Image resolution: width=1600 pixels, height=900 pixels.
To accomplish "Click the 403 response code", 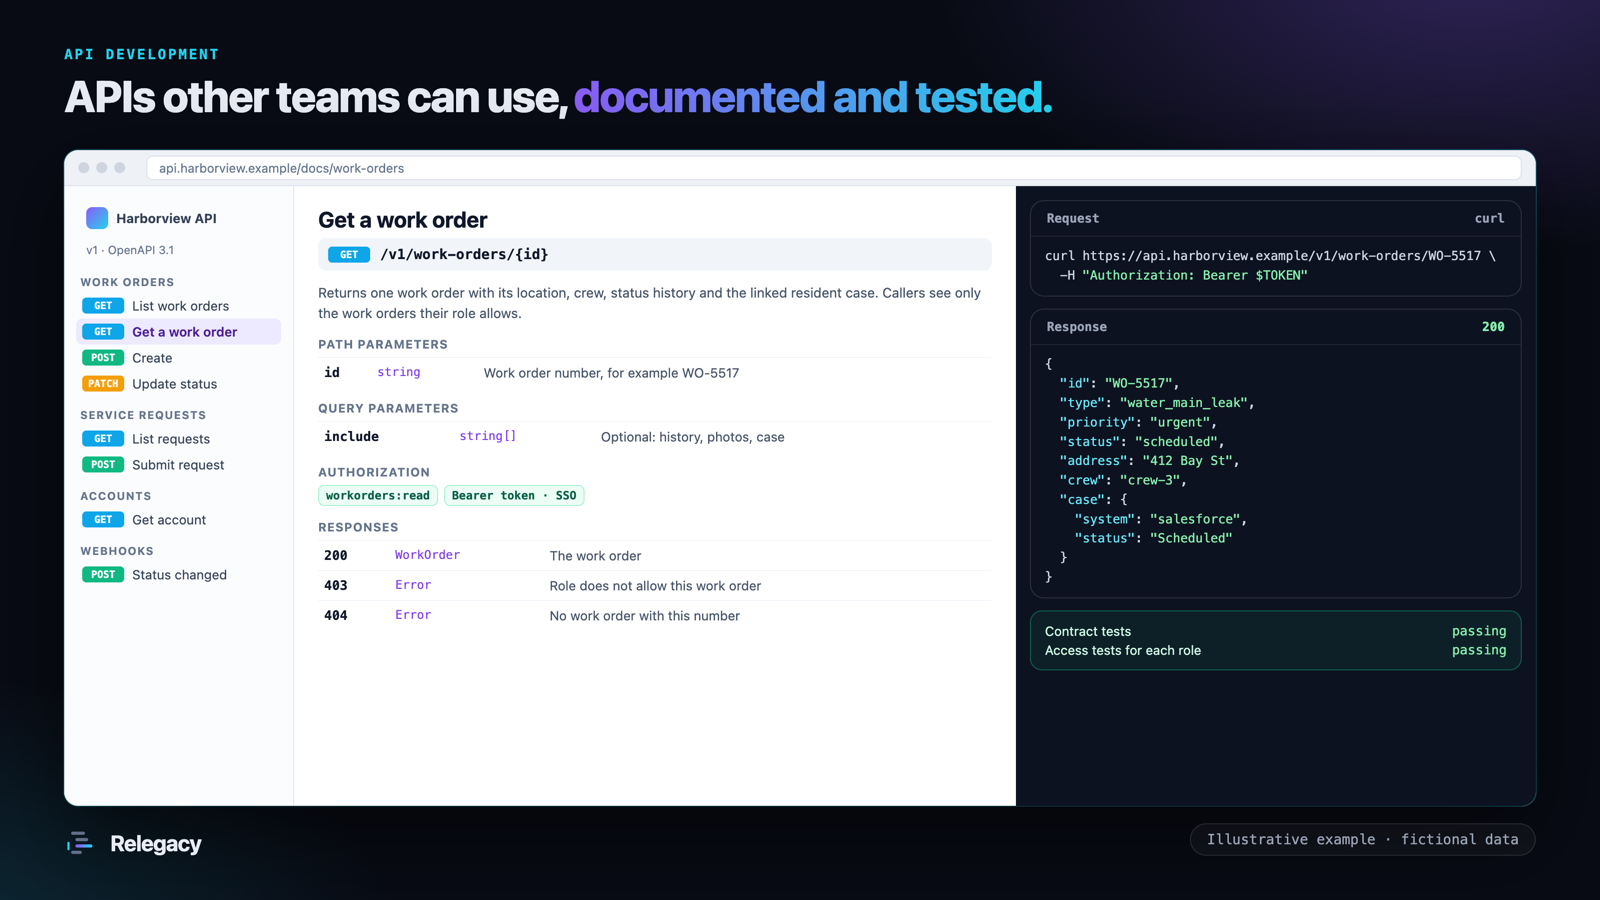I will [336, 585].
